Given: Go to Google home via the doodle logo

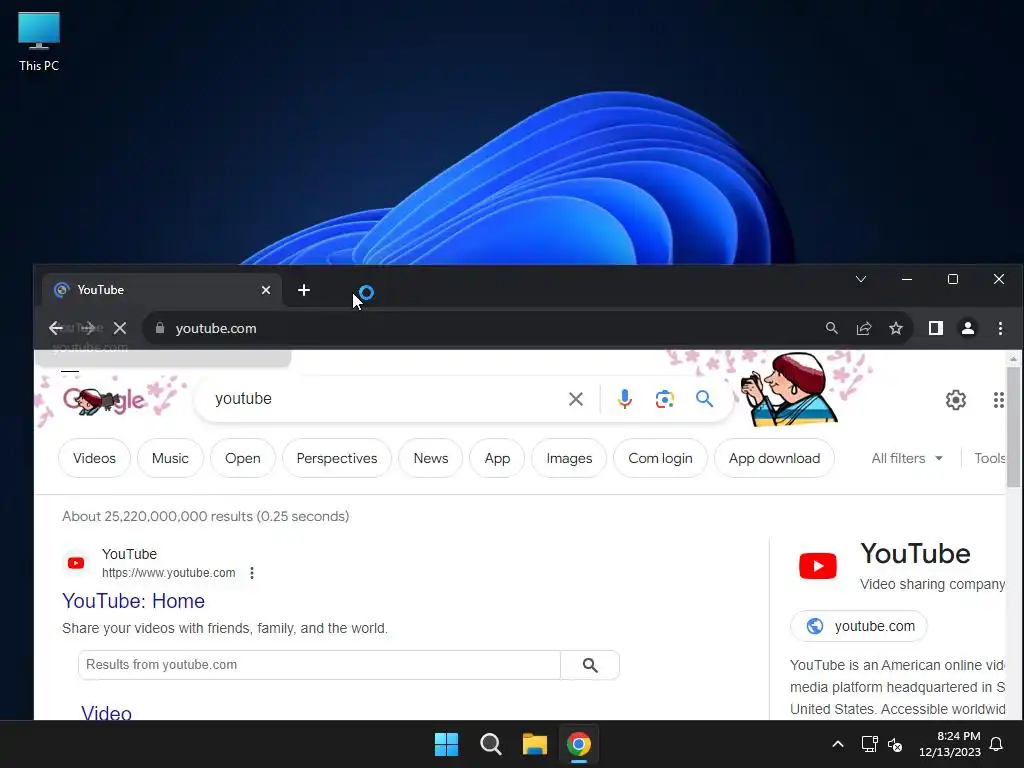Looking at the screenshot, I should [x=103, y=399].
